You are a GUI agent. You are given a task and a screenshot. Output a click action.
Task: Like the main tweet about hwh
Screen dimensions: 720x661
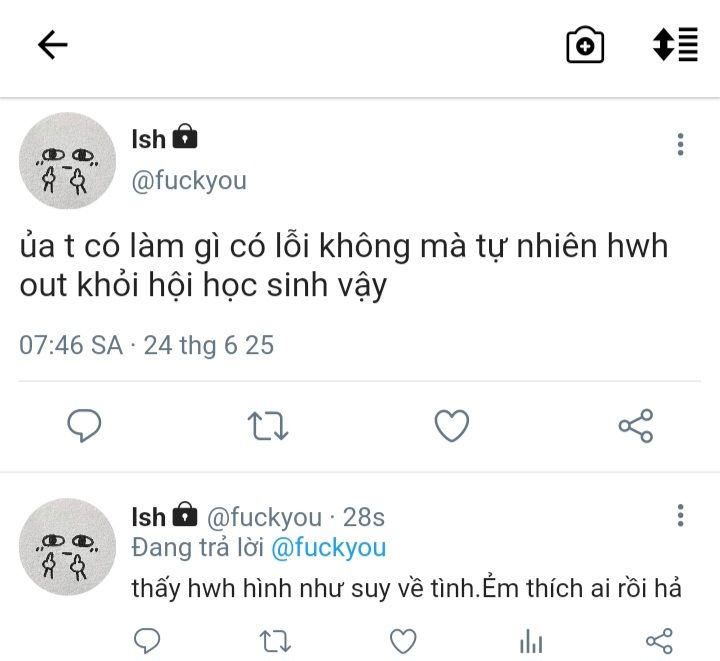coord(452,426)
